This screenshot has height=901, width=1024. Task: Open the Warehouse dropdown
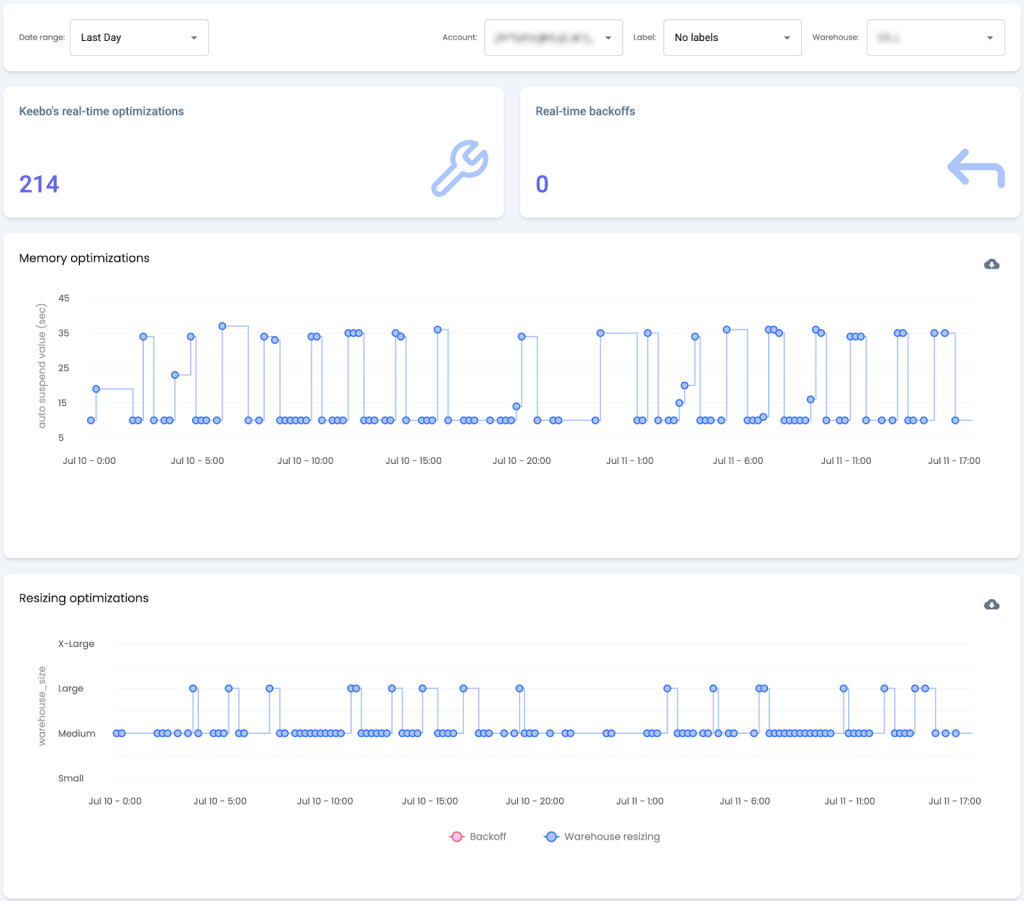[x=935, y=37]
